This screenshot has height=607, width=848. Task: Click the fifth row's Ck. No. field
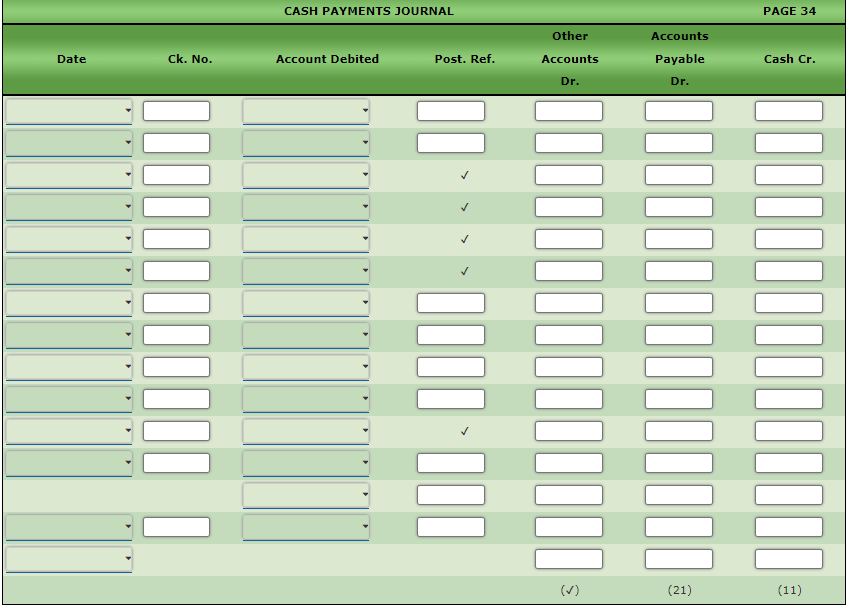(x=176, y=239)
